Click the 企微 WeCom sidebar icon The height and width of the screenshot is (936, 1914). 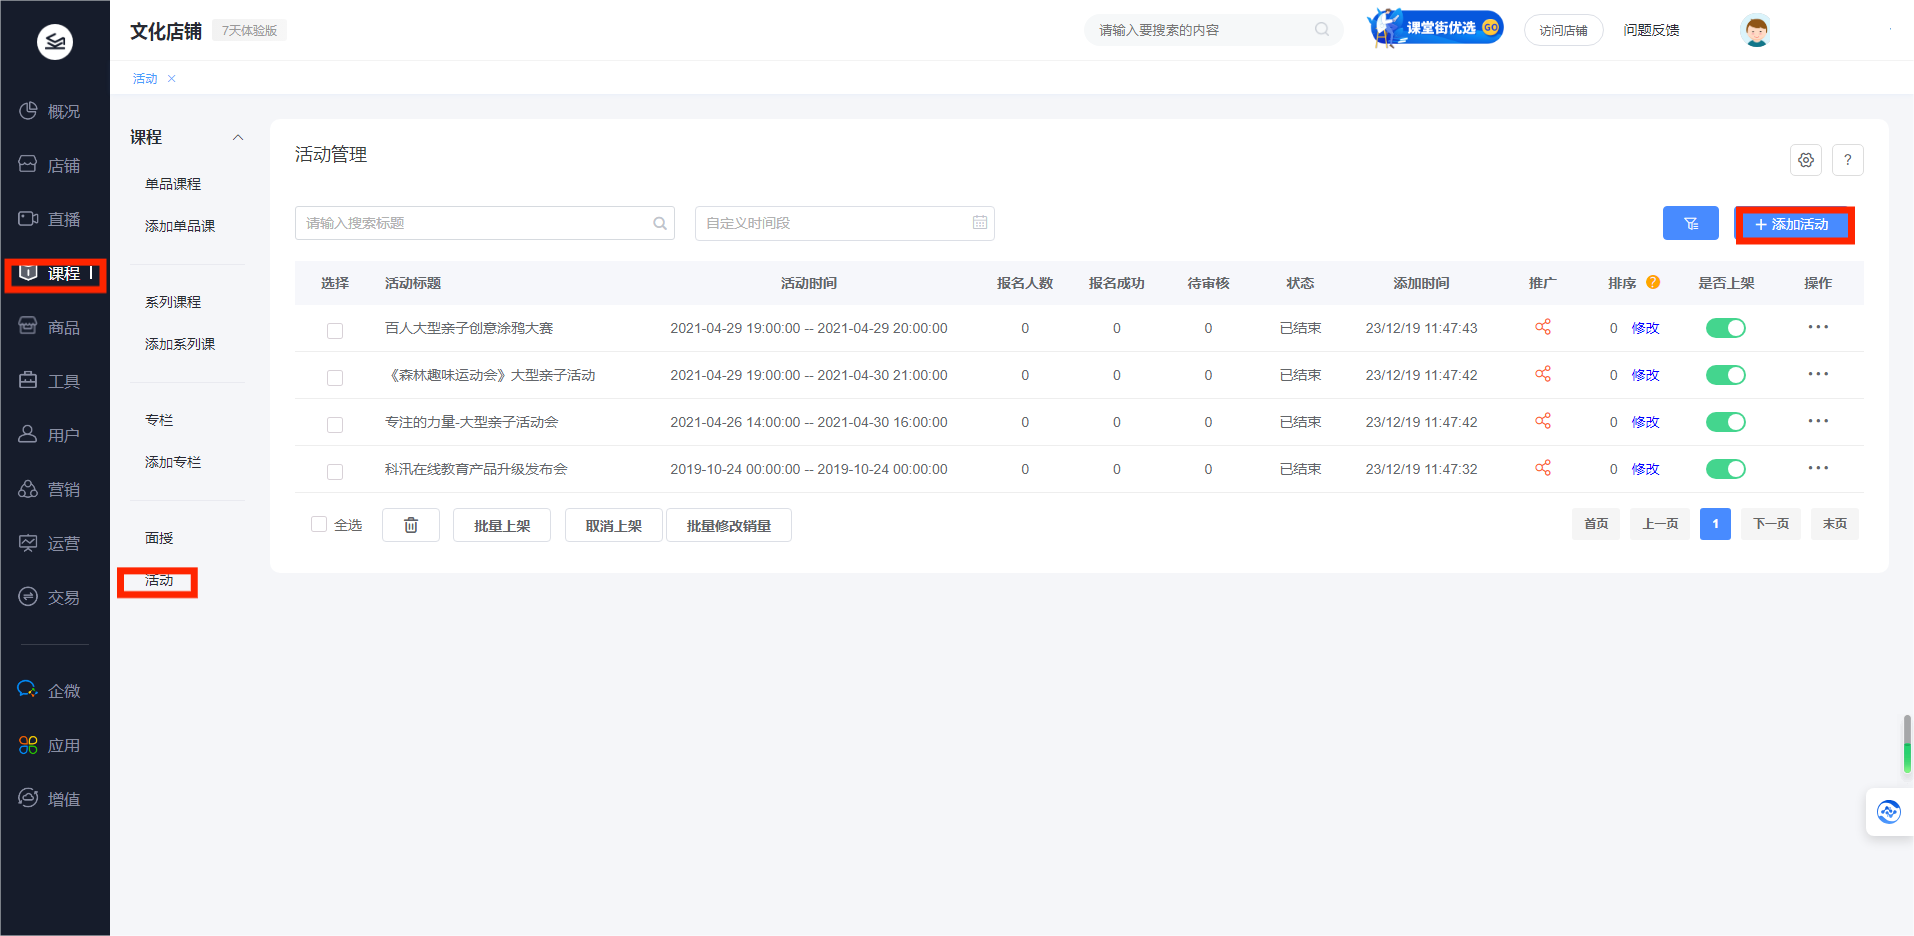(28, 690)
